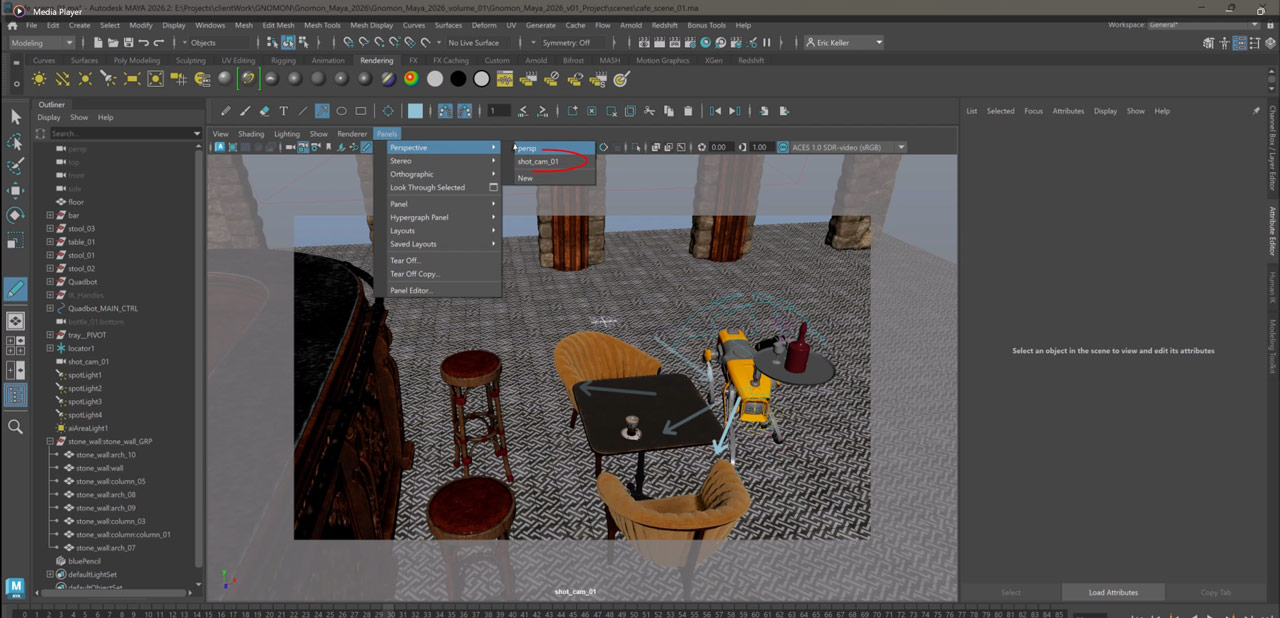Viewport: 1280px width, 618px height.
Task: Toggle the Blue Pencil ghost previous frames button
Action: [445, 111]
